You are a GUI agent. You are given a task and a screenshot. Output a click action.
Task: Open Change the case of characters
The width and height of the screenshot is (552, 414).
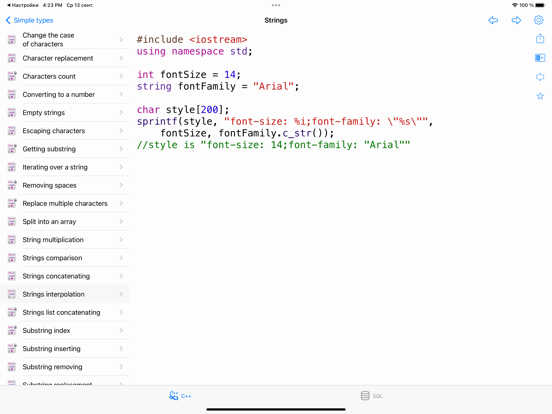65,39
